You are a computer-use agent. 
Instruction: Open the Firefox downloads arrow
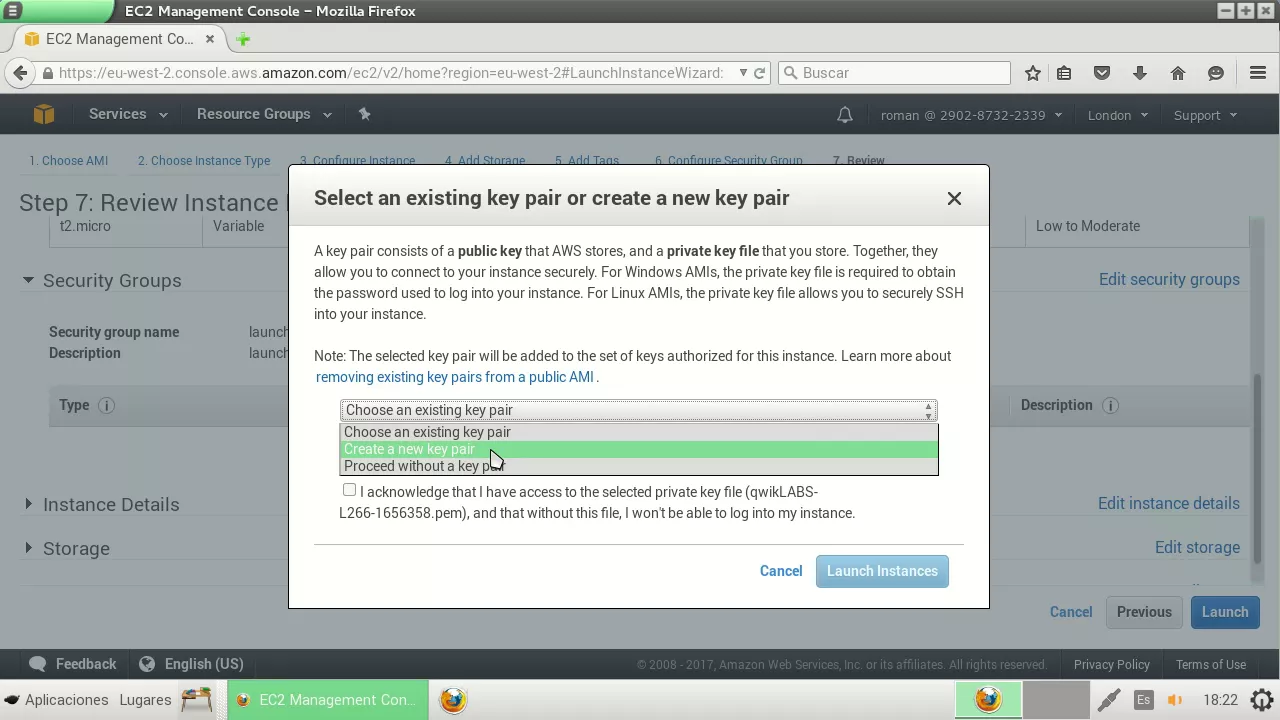(x=1140, y=73)
